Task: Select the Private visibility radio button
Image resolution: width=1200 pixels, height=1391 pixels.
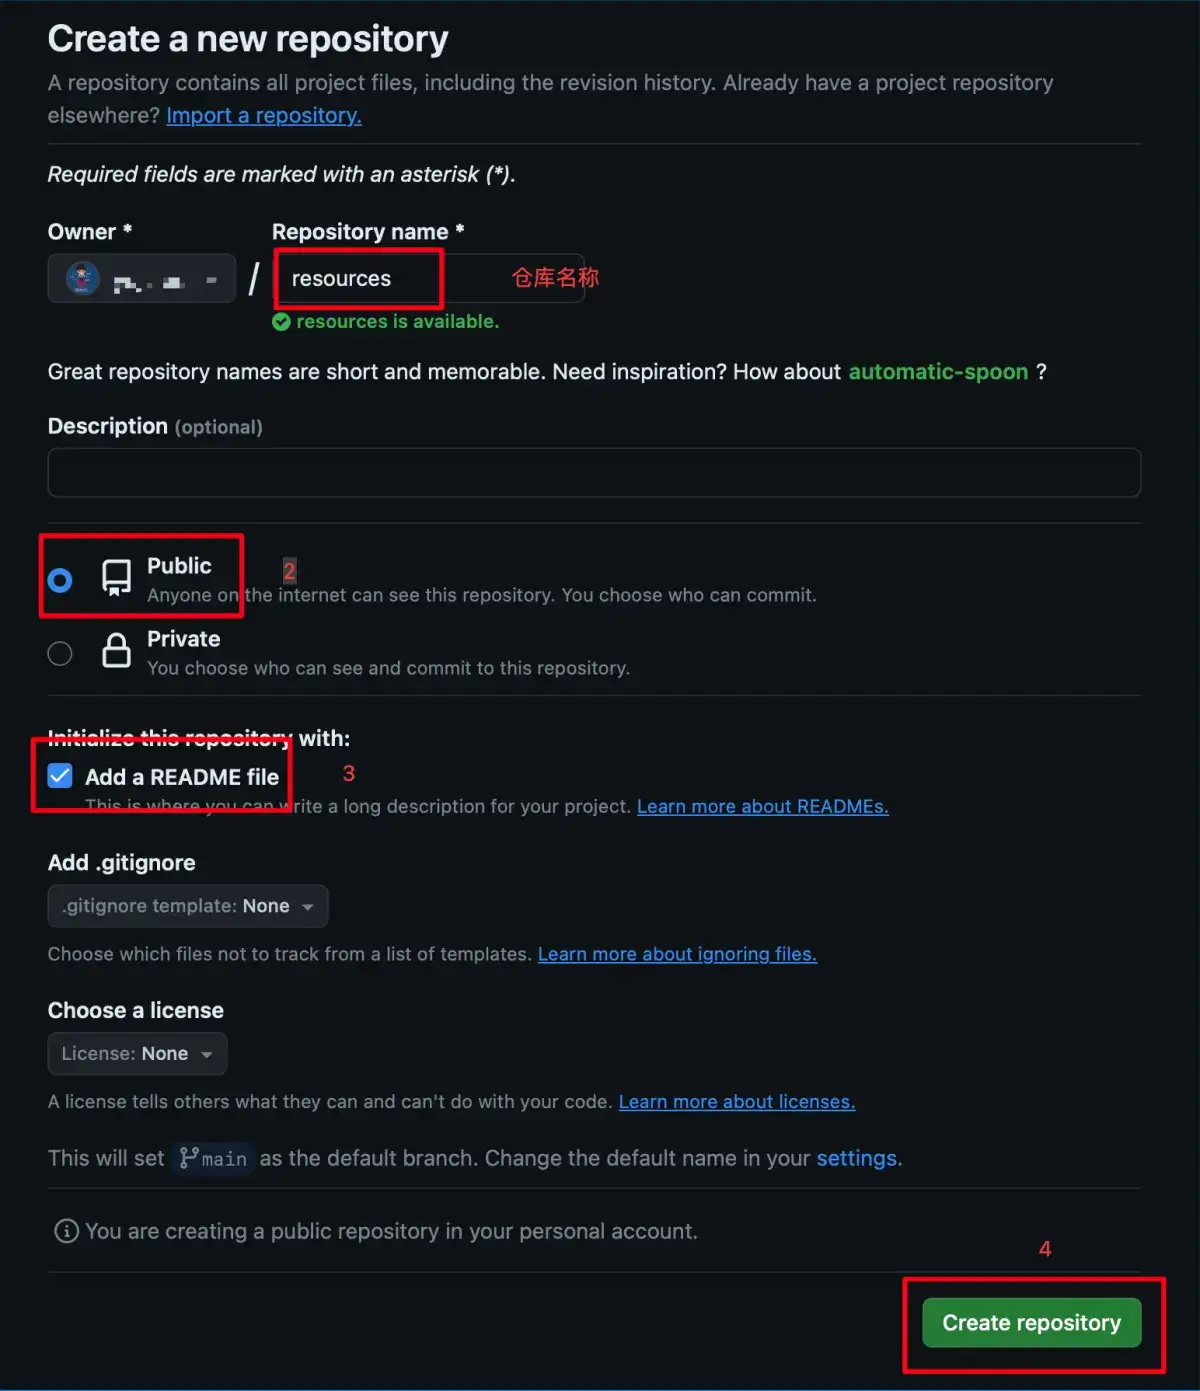Action: click(59, 652)
